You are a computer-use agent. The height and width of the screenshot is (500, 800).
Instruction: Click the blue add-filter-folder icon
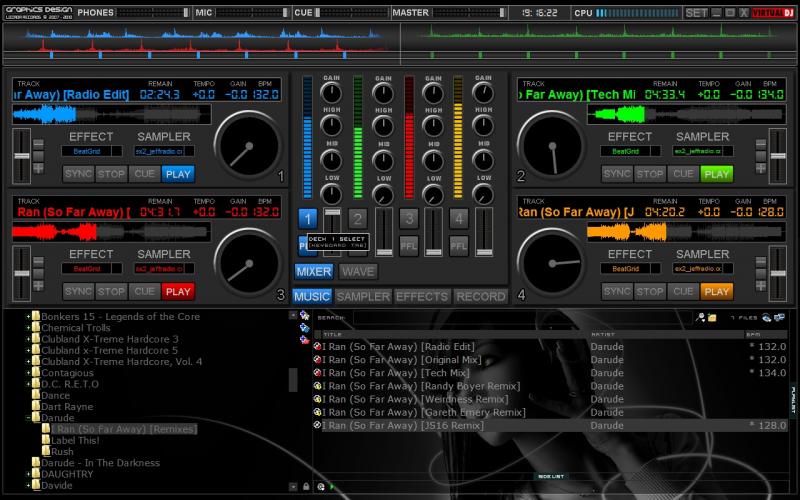304,328
